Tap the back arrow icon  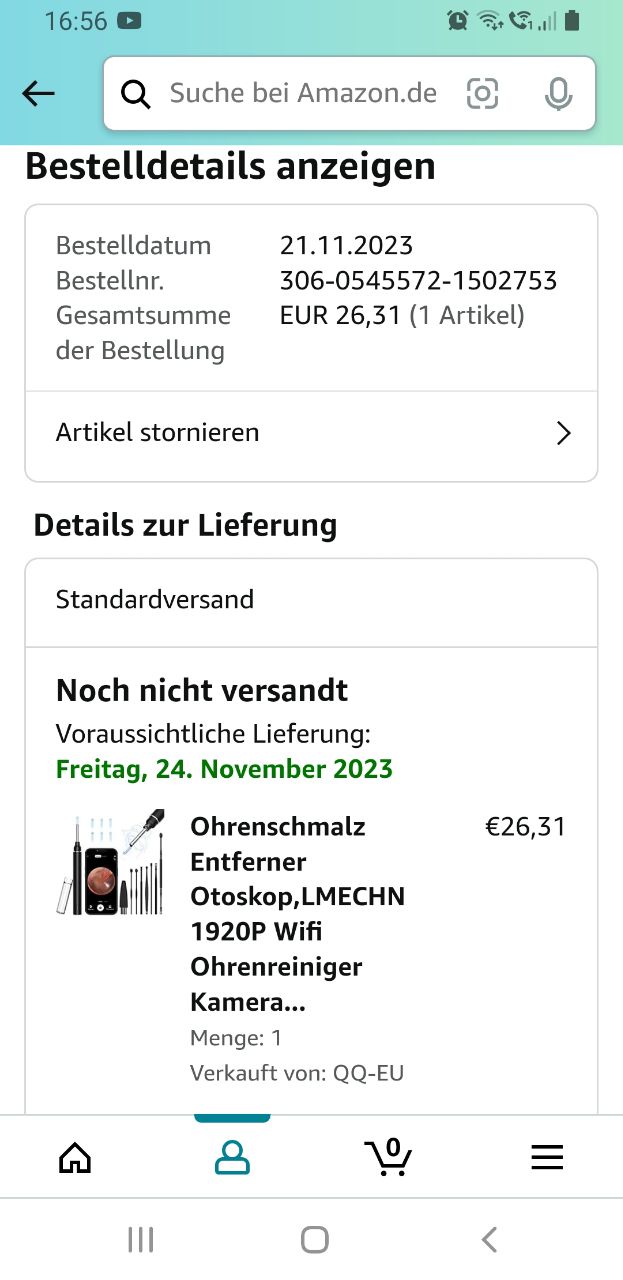(x=38, y=94)
